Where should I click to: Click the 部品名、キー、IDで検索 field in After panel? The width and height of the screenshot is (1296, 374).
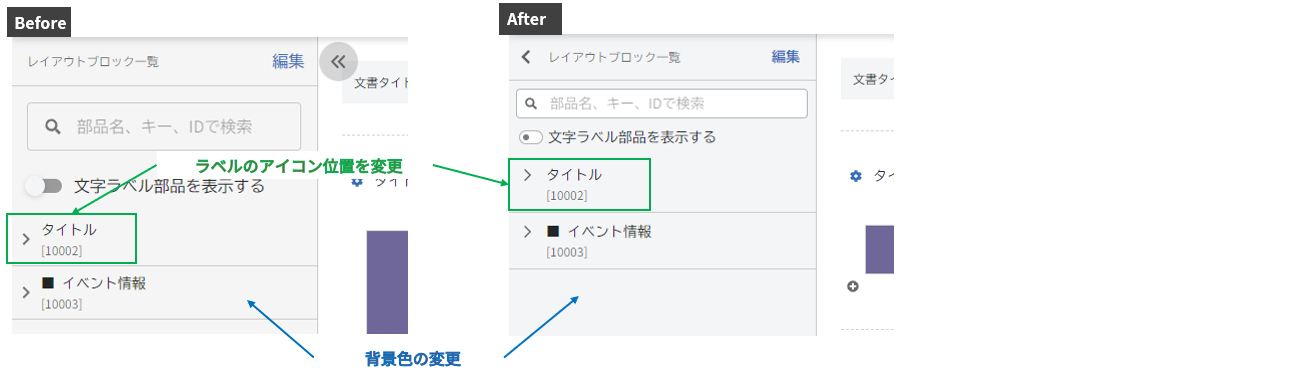[662, 103]
